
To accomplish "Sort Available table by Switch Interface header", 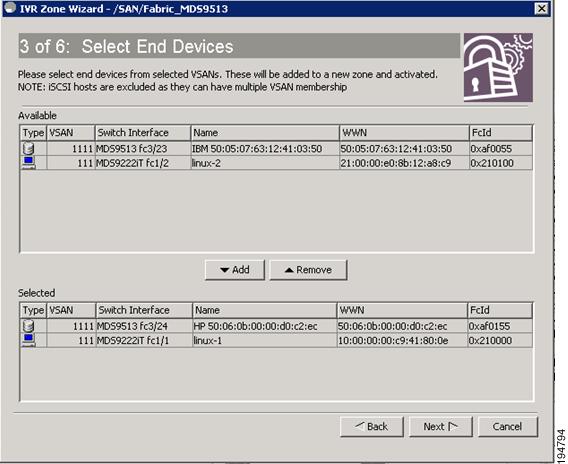I will 143,133.
